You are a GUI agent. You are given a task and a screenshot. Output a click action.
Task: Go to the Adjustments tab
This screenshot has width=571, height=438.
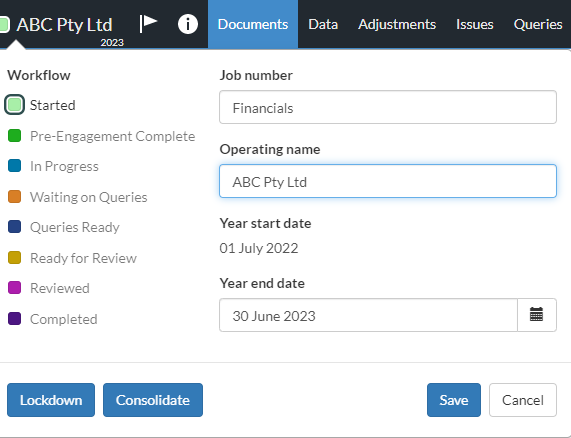[x=397, y=24]
